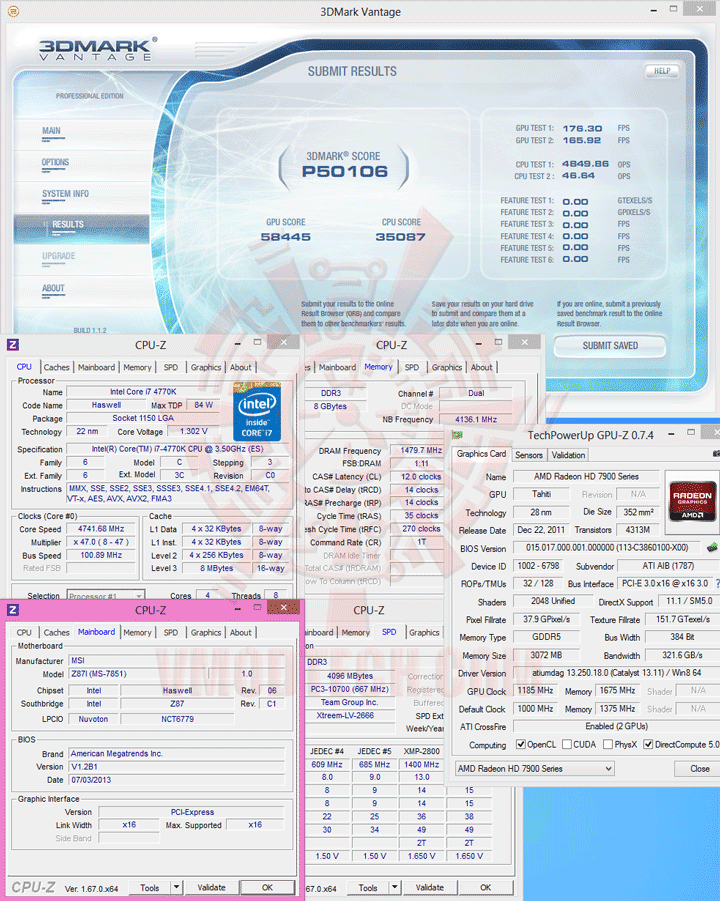This screenshot has width=720, height=901.
Task: Click the 3DMark Vantage title bar icon
Action: click(13, 11)
